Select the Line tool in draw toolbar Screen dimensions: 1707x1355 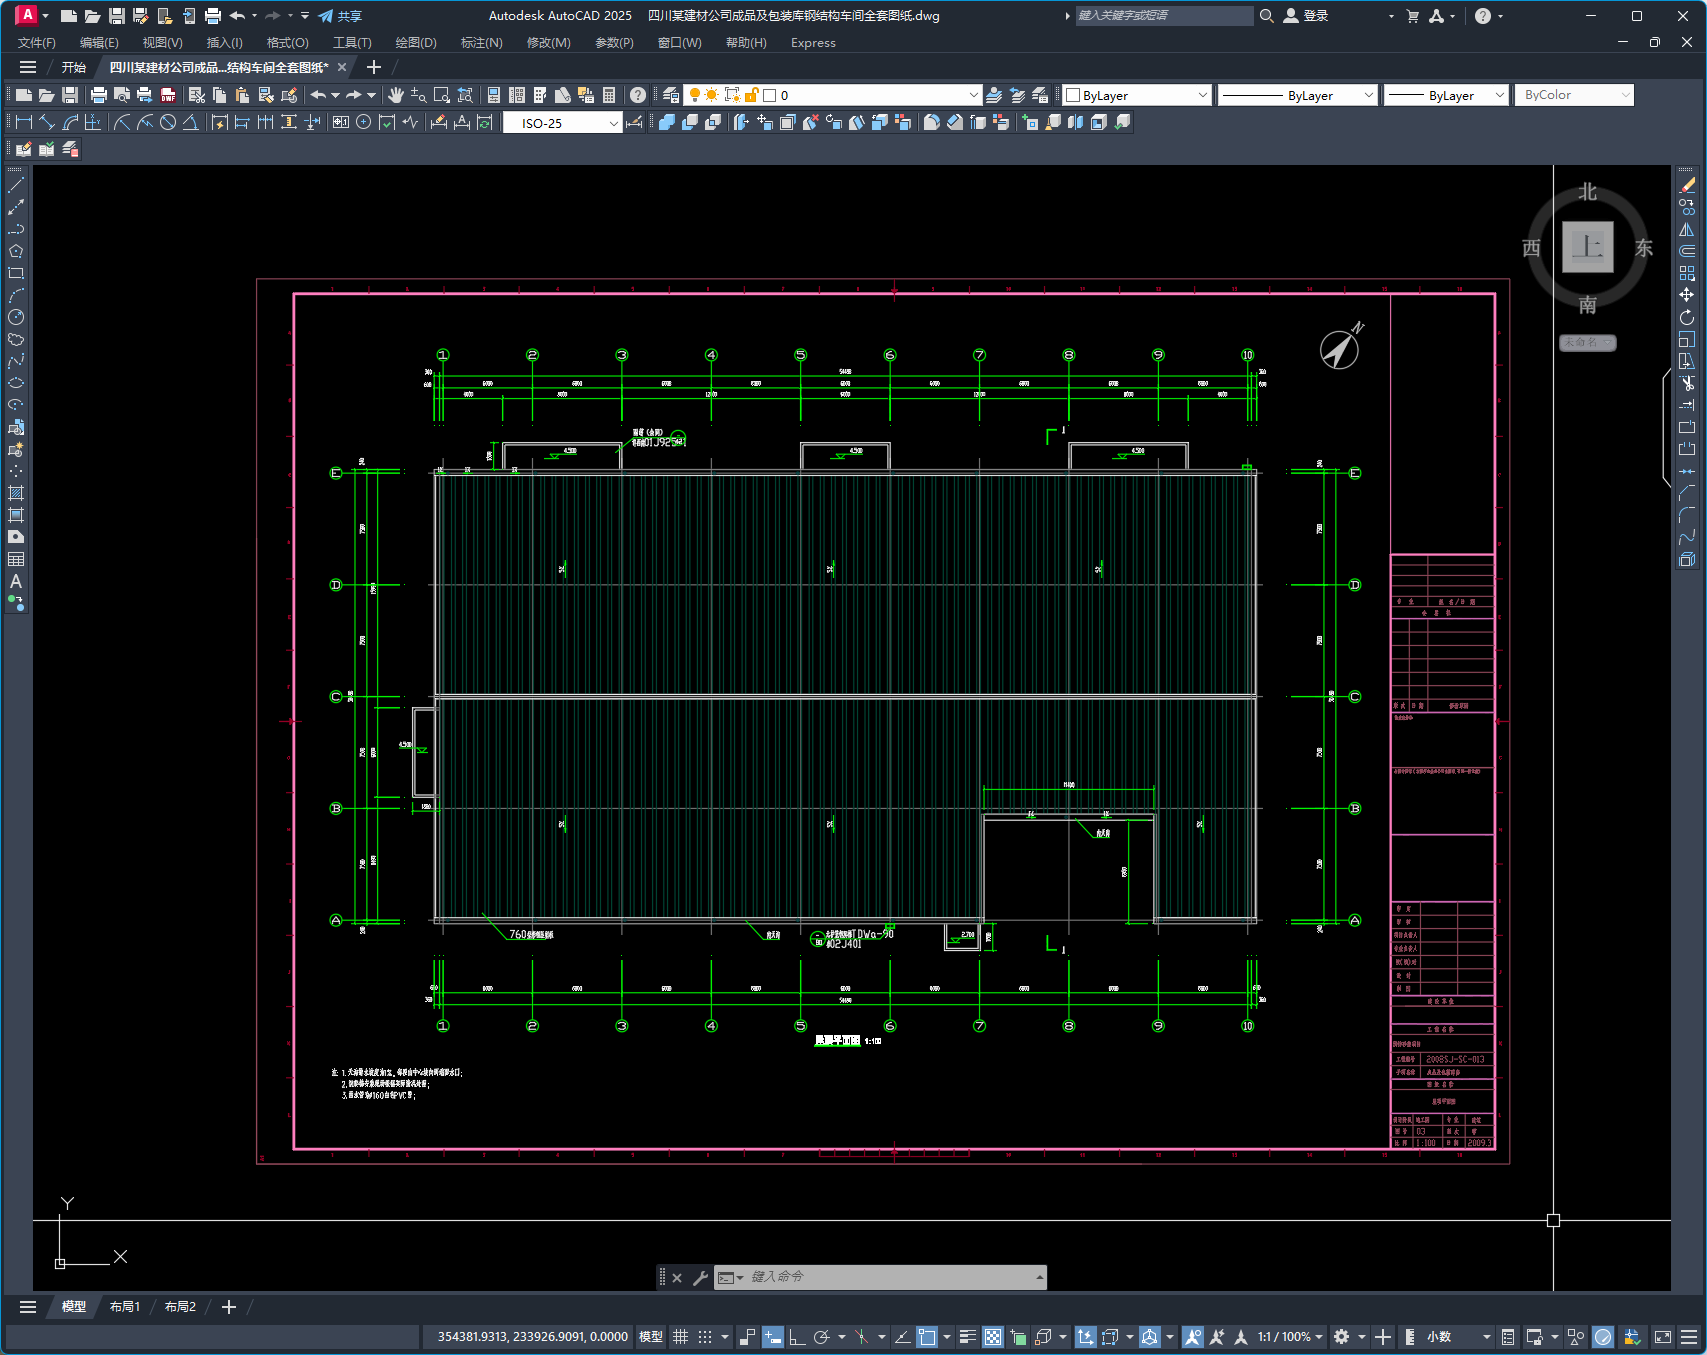coord(16,185)
